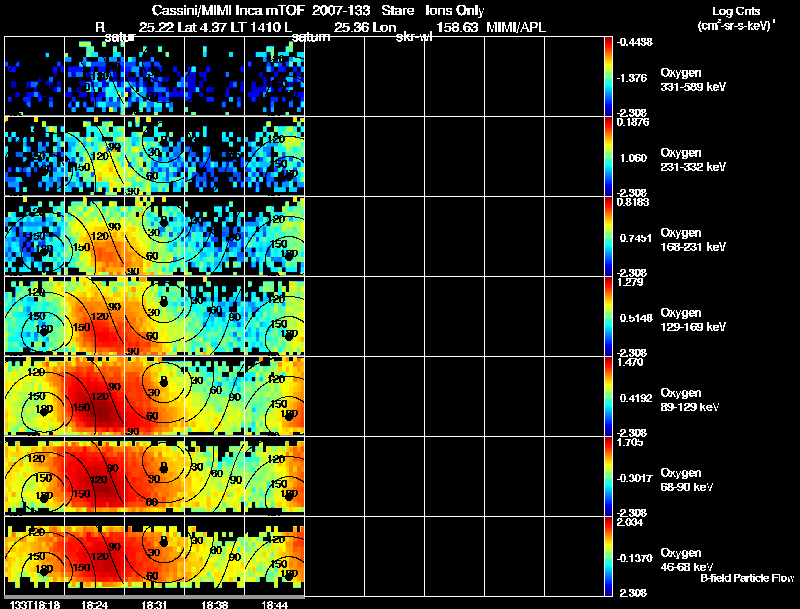Open the 18:31 image in 129-169 keV row
Image resolution: width=800 pixels, height=609 pixels.
pyautogui.click(x=155, y=316)
